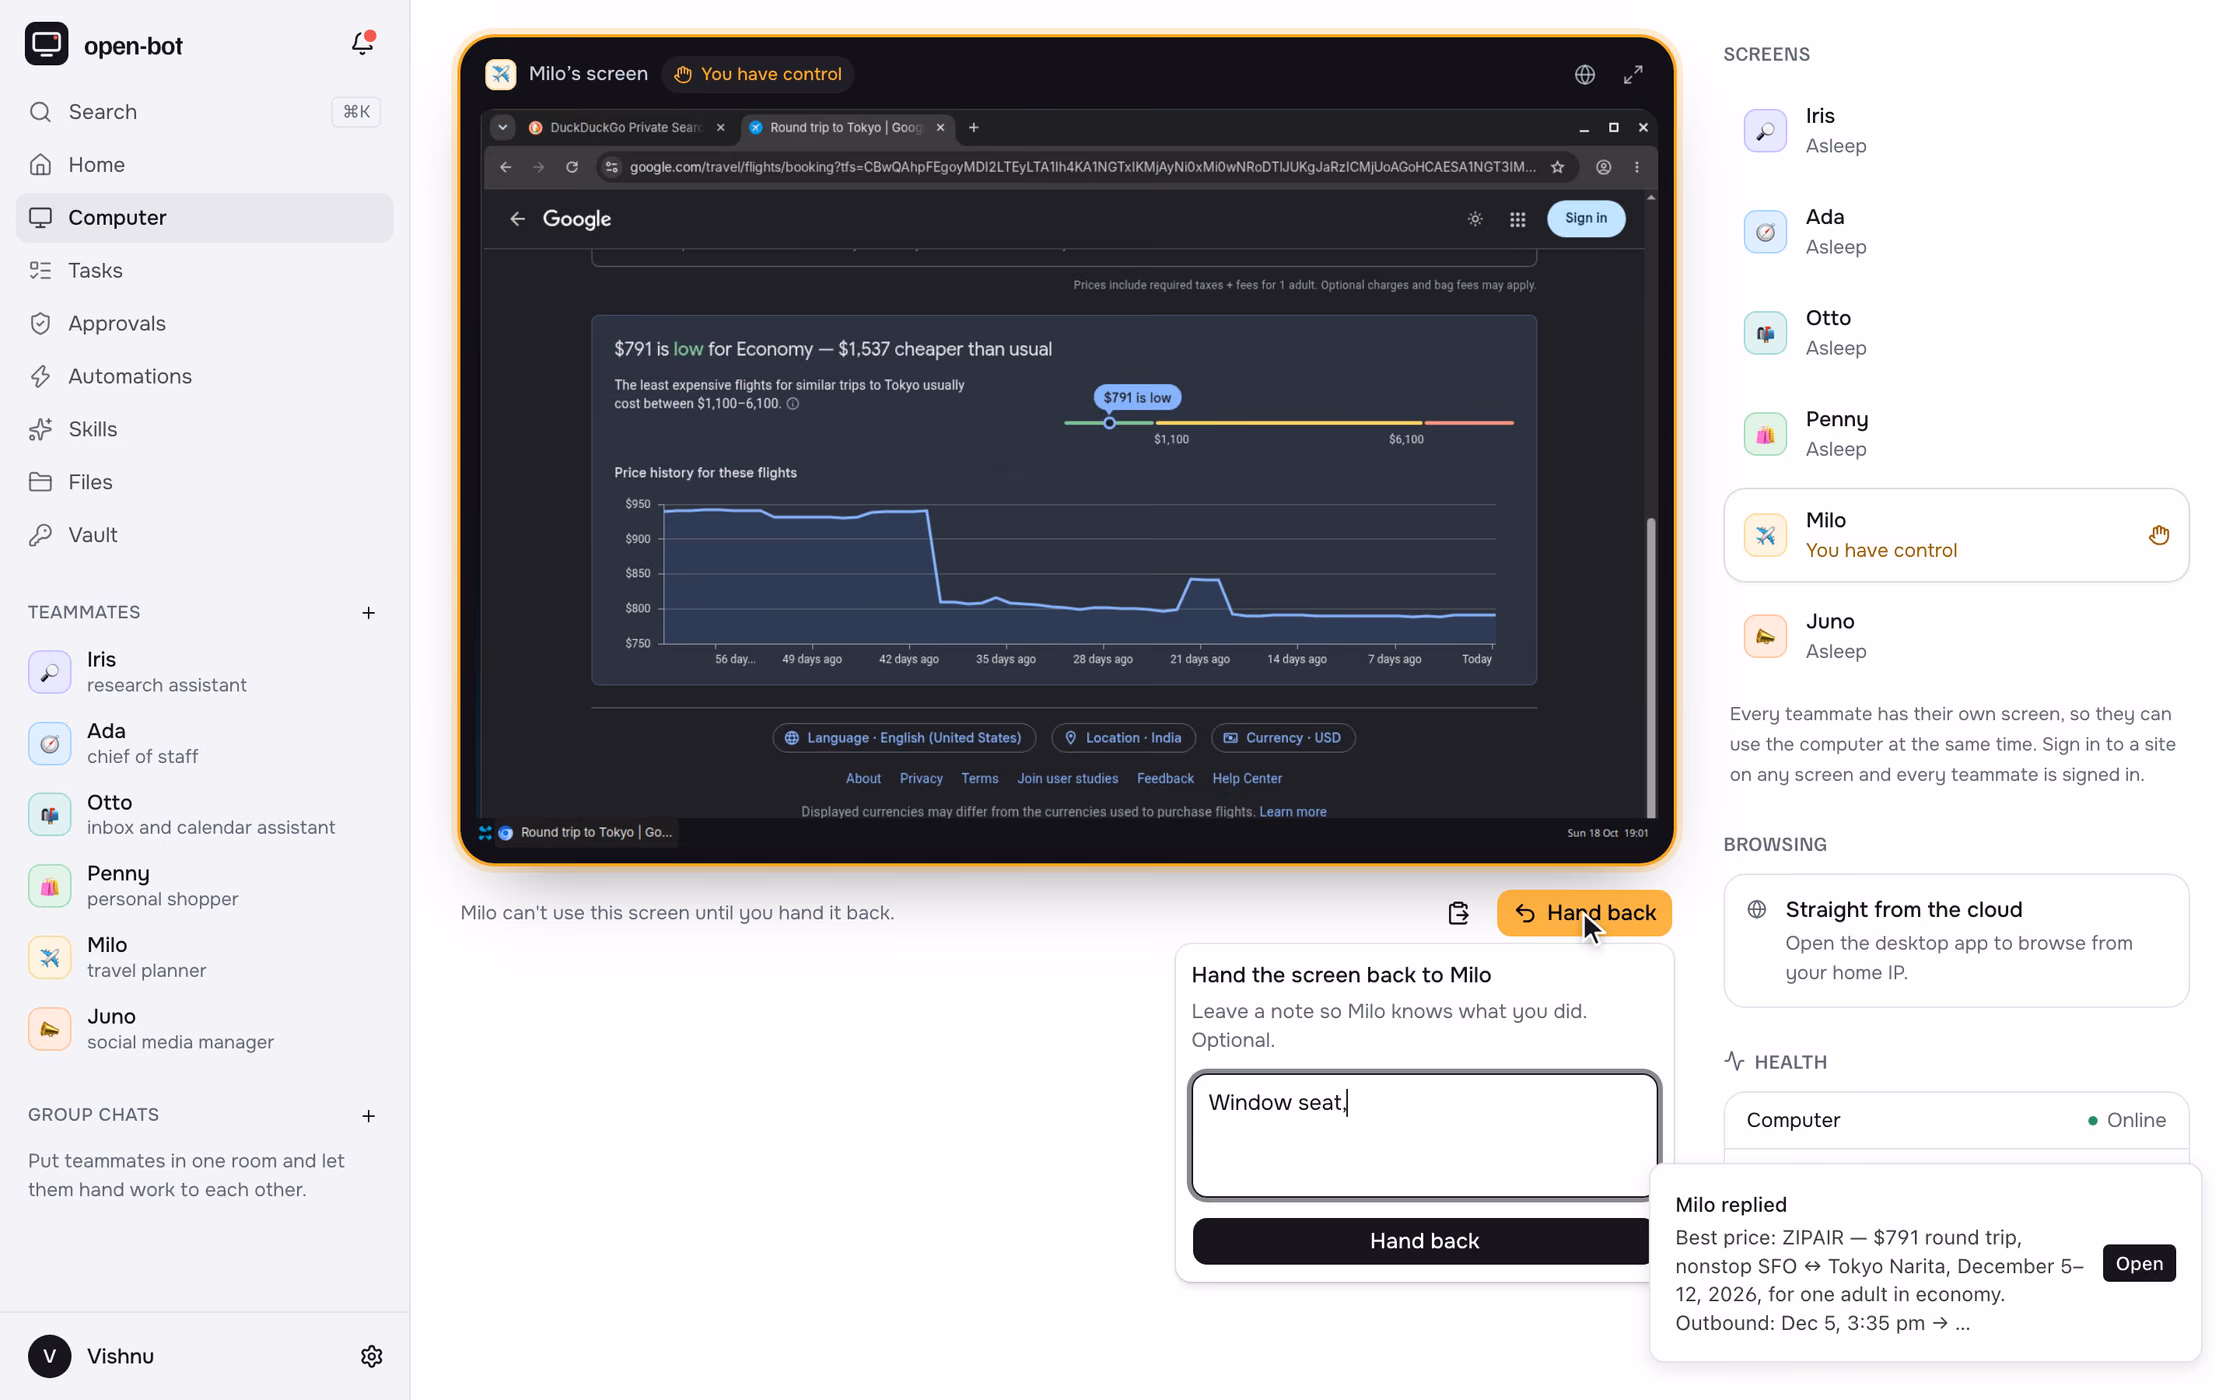The height and width of the screenshot is (1400, 2240).
Task: Click the Learn more link
Action: click(1292, 812)
